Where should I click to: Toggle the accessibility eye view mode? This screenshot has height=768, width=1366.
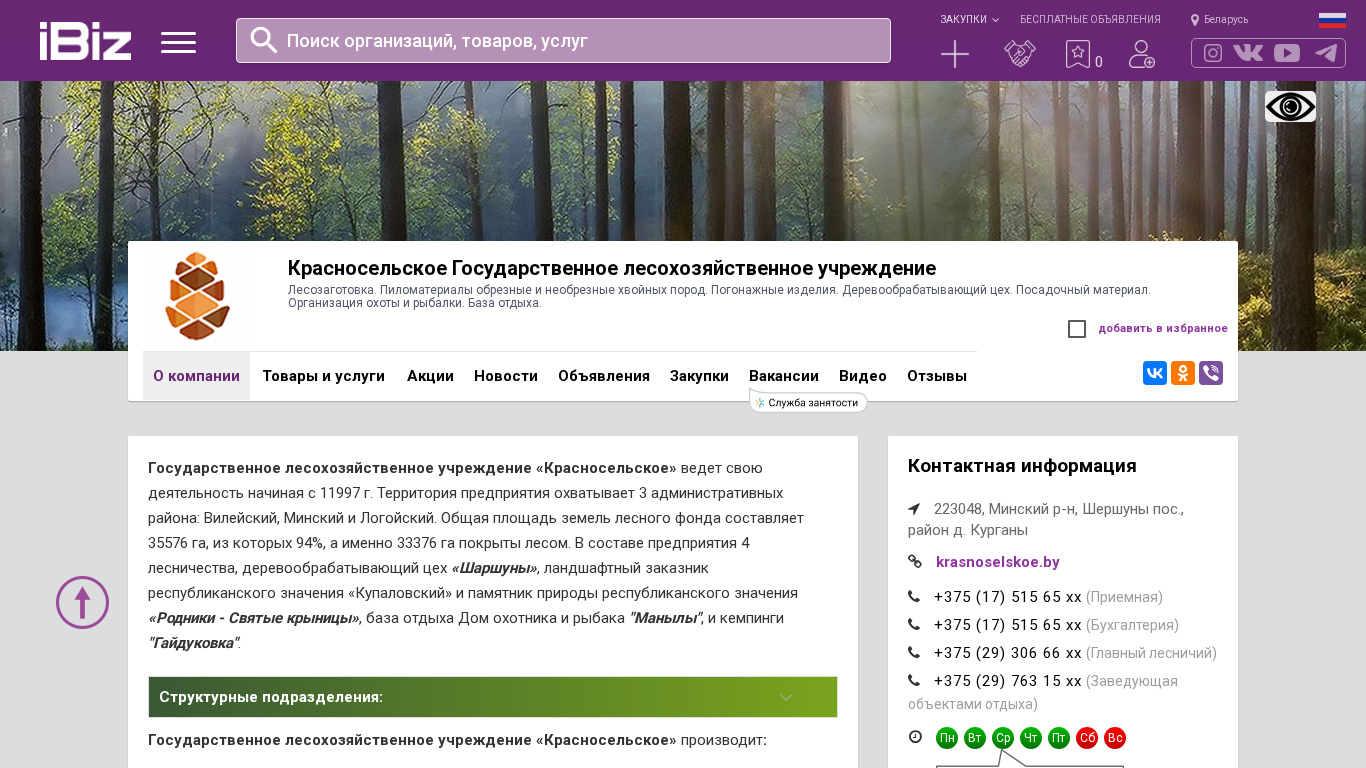coord(1290,107)
